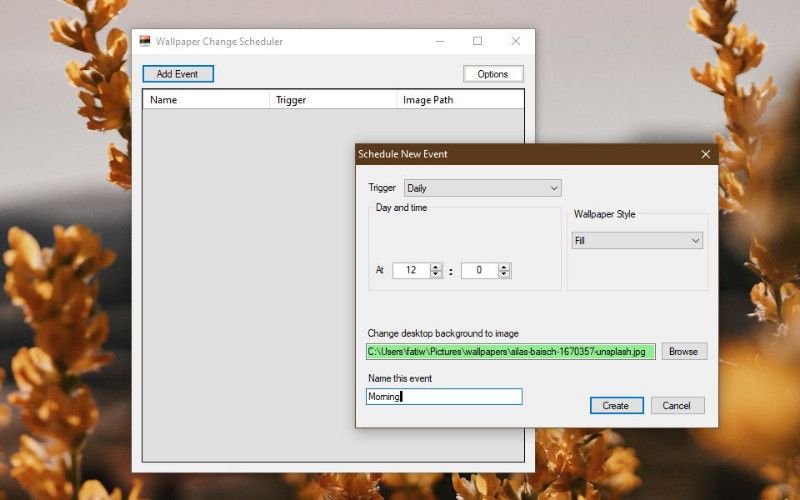Expand the Trigger dropdown set to Daily
This screenshot has width=800, height=500.
coord(482,188)
